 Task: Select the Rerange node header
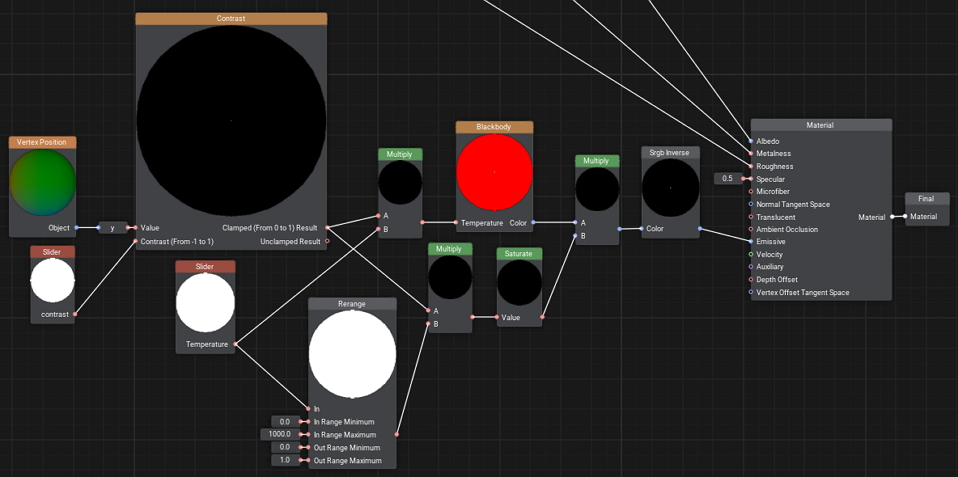coord(352,304)
